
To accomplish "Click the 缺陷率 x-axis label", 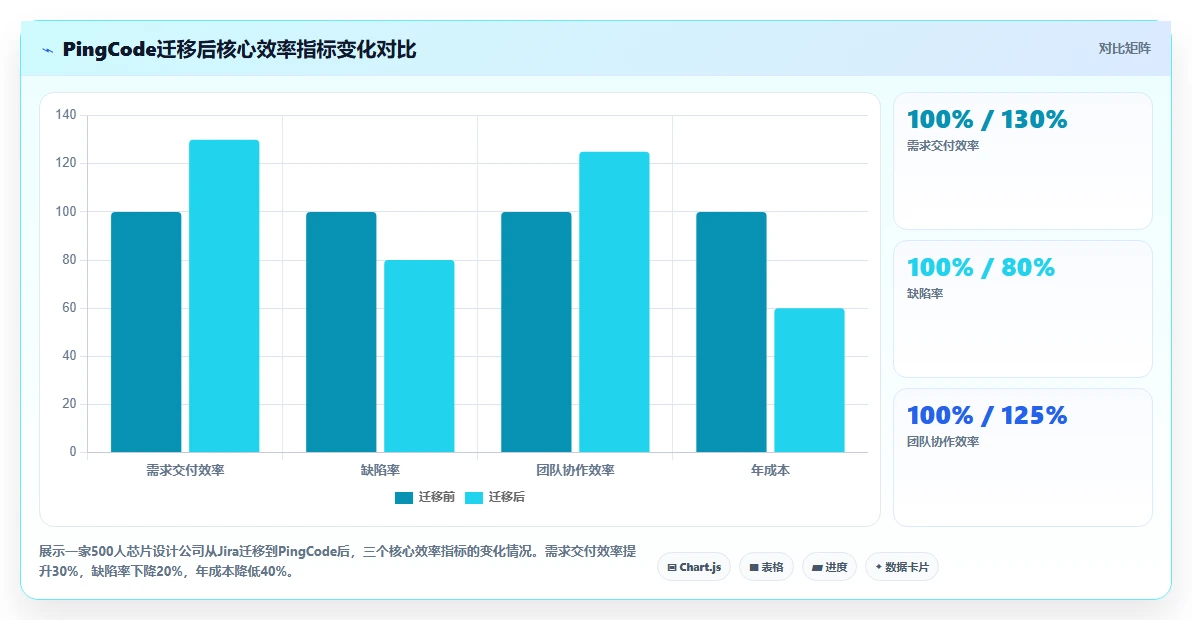I will 380,470.
